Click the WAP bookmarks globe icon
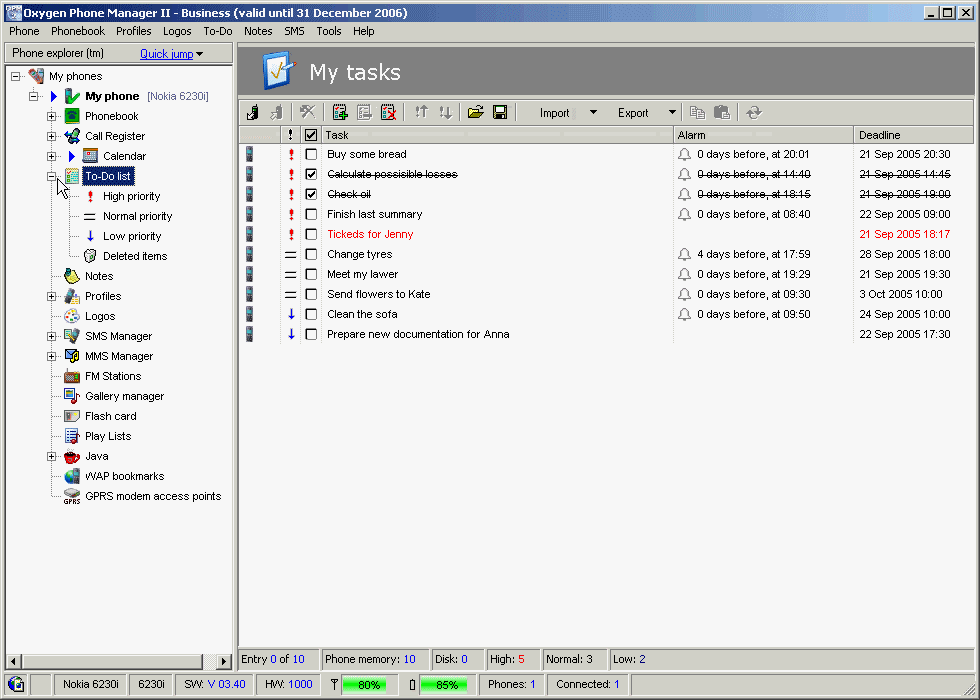Screen dimensions: 980x700 72,476
